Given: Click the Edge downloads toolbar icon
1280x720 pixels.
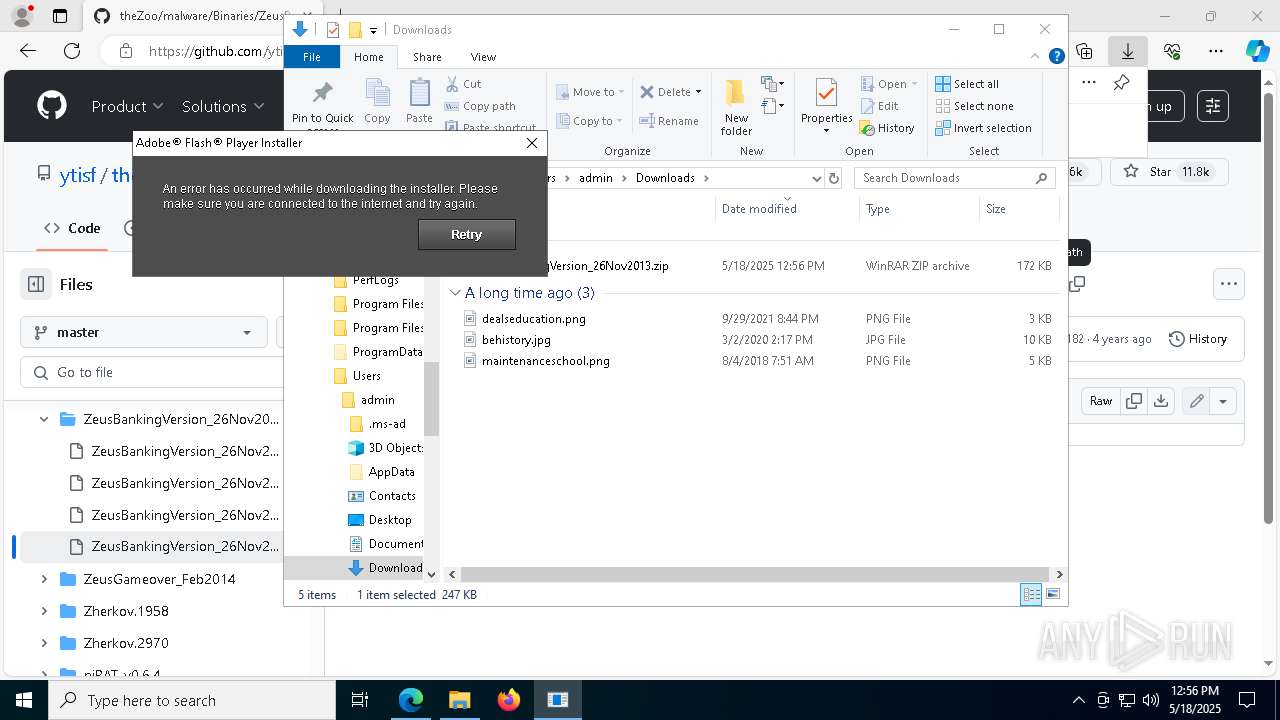Looking at the screenshot, I should pyautogui.click(x=1128, y=50).
